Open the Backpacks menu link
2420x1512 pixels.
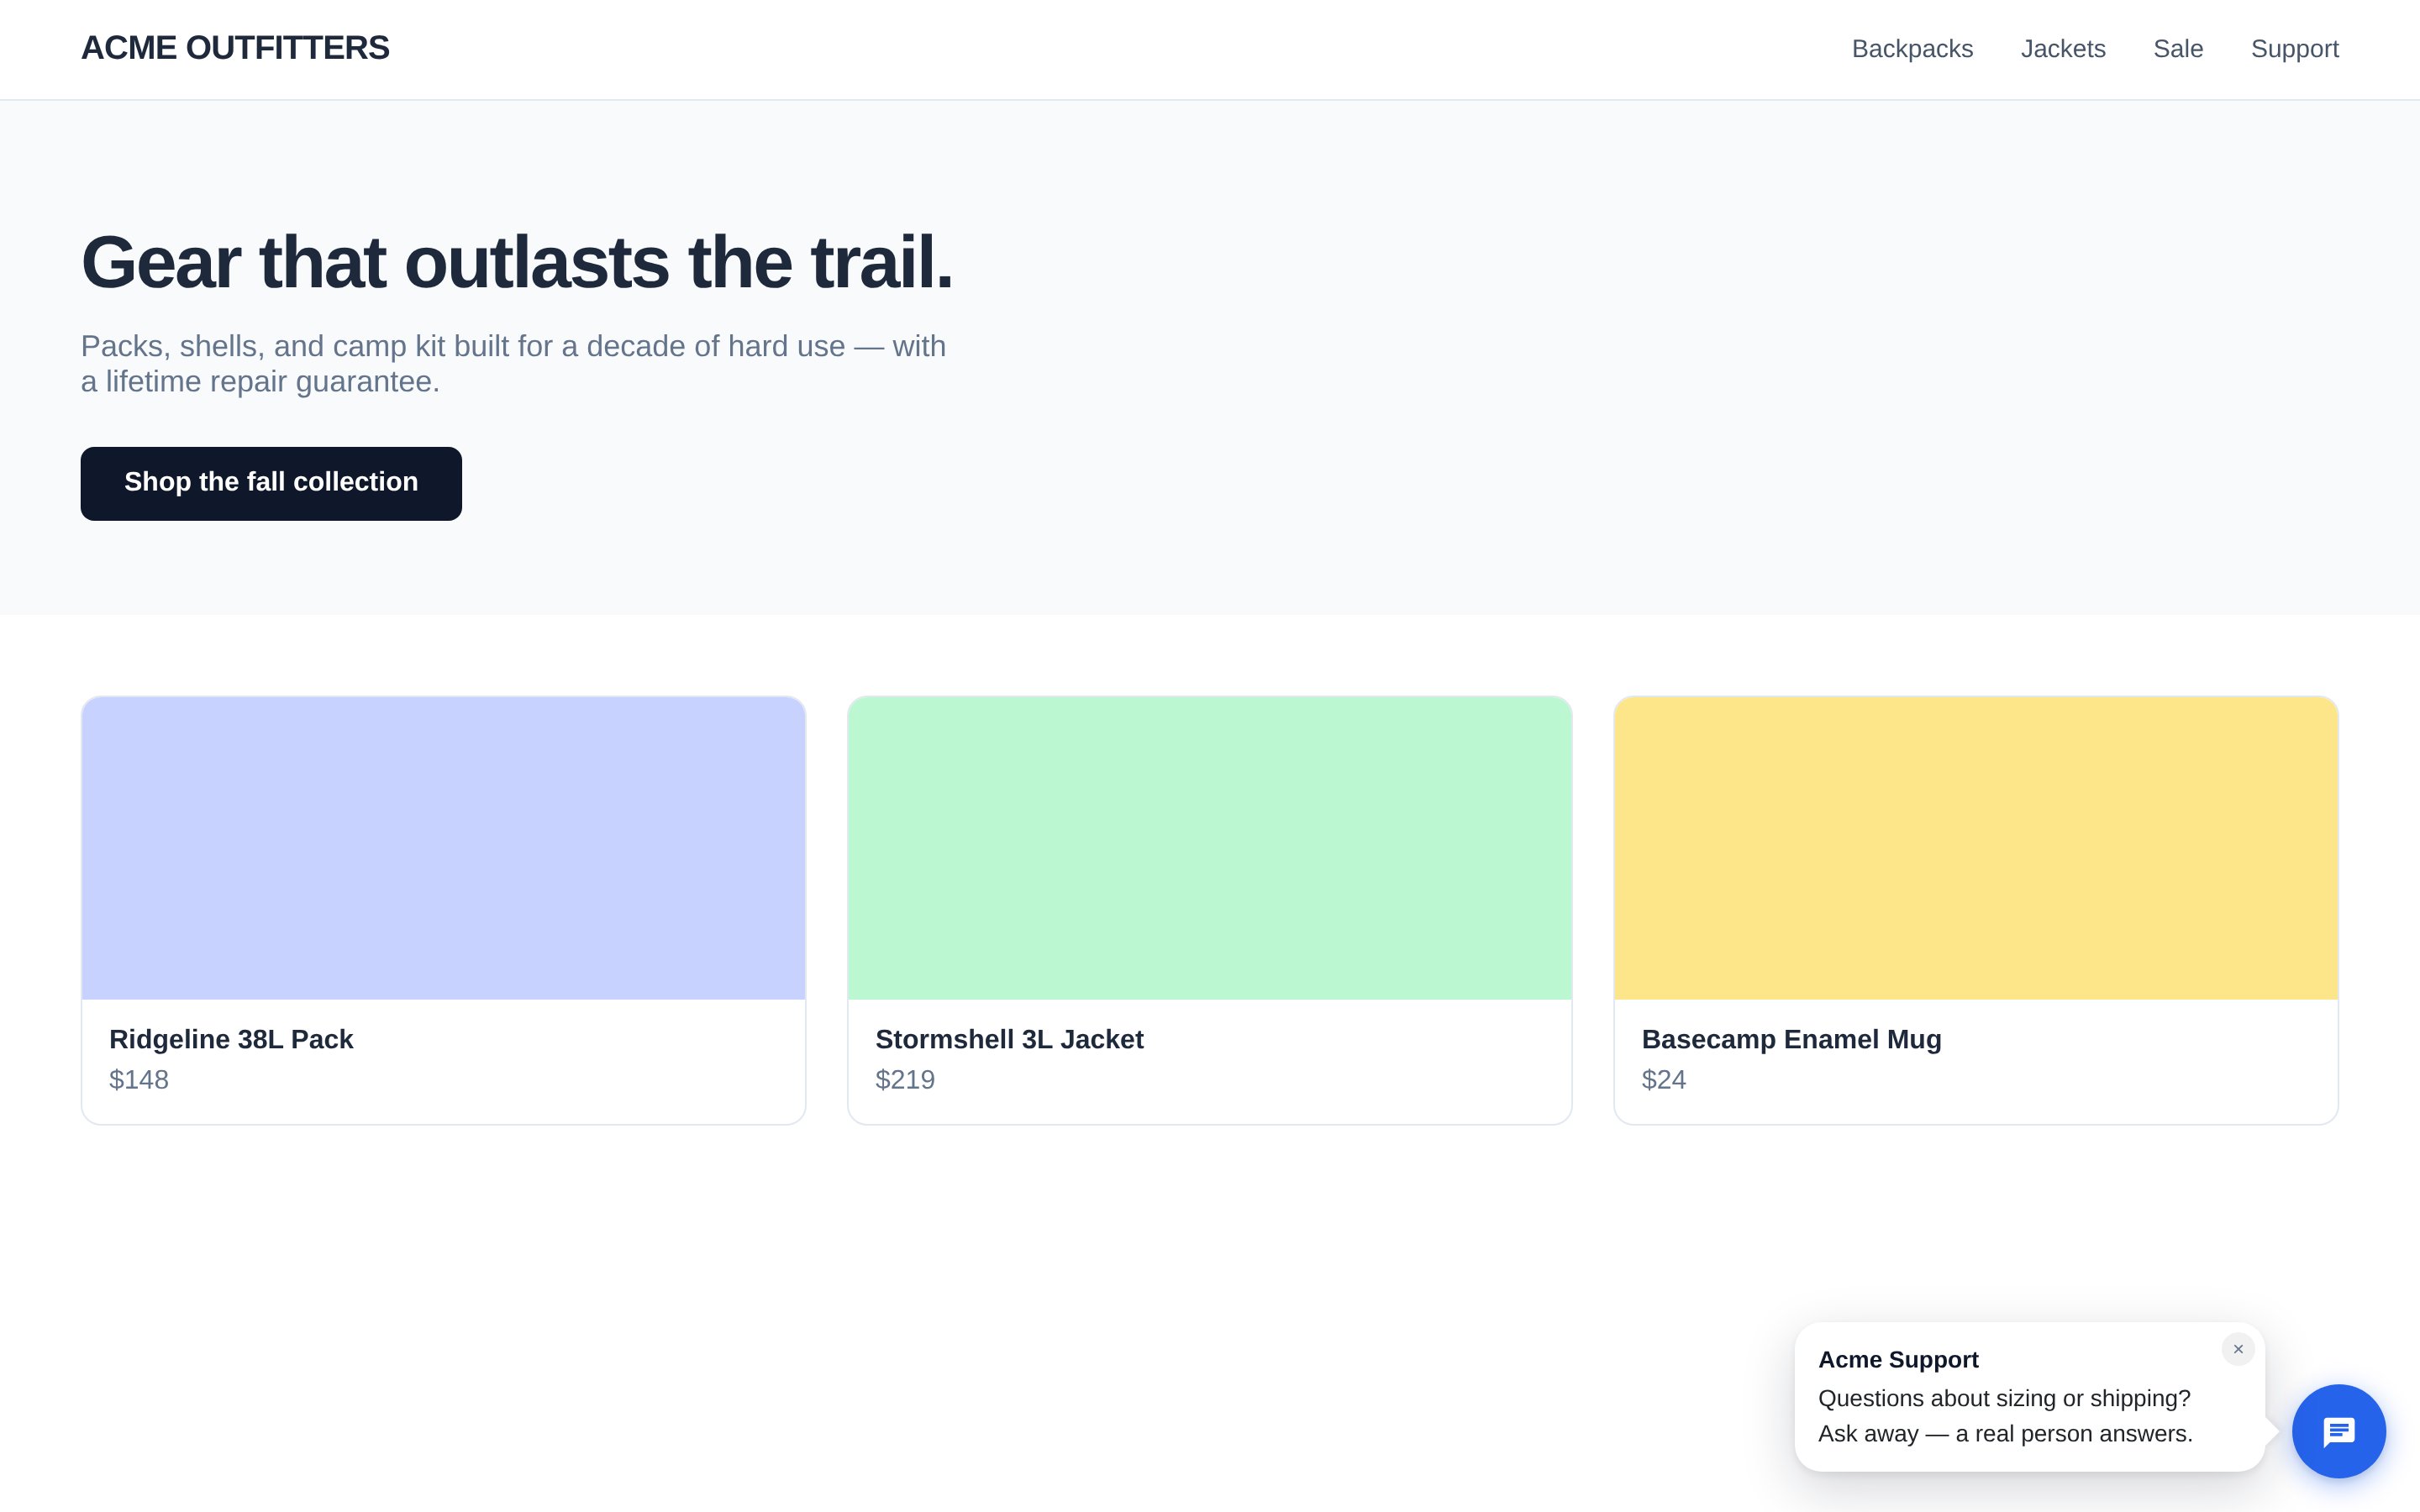(x=1912, y=49)
